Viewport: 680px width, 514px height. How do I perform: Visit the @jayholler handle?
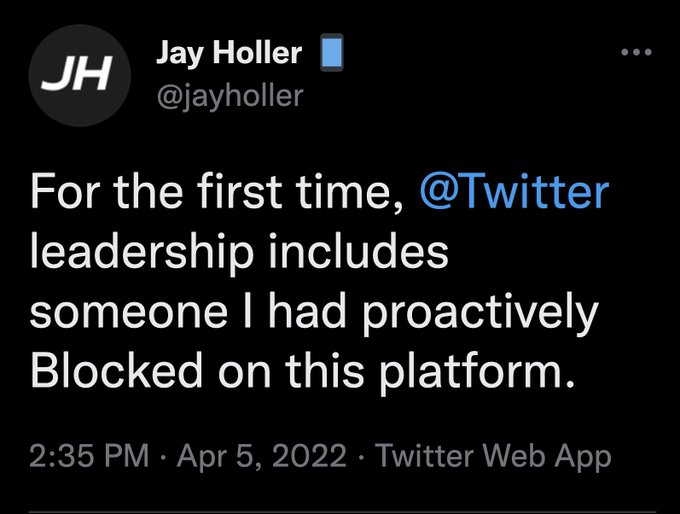228,96
